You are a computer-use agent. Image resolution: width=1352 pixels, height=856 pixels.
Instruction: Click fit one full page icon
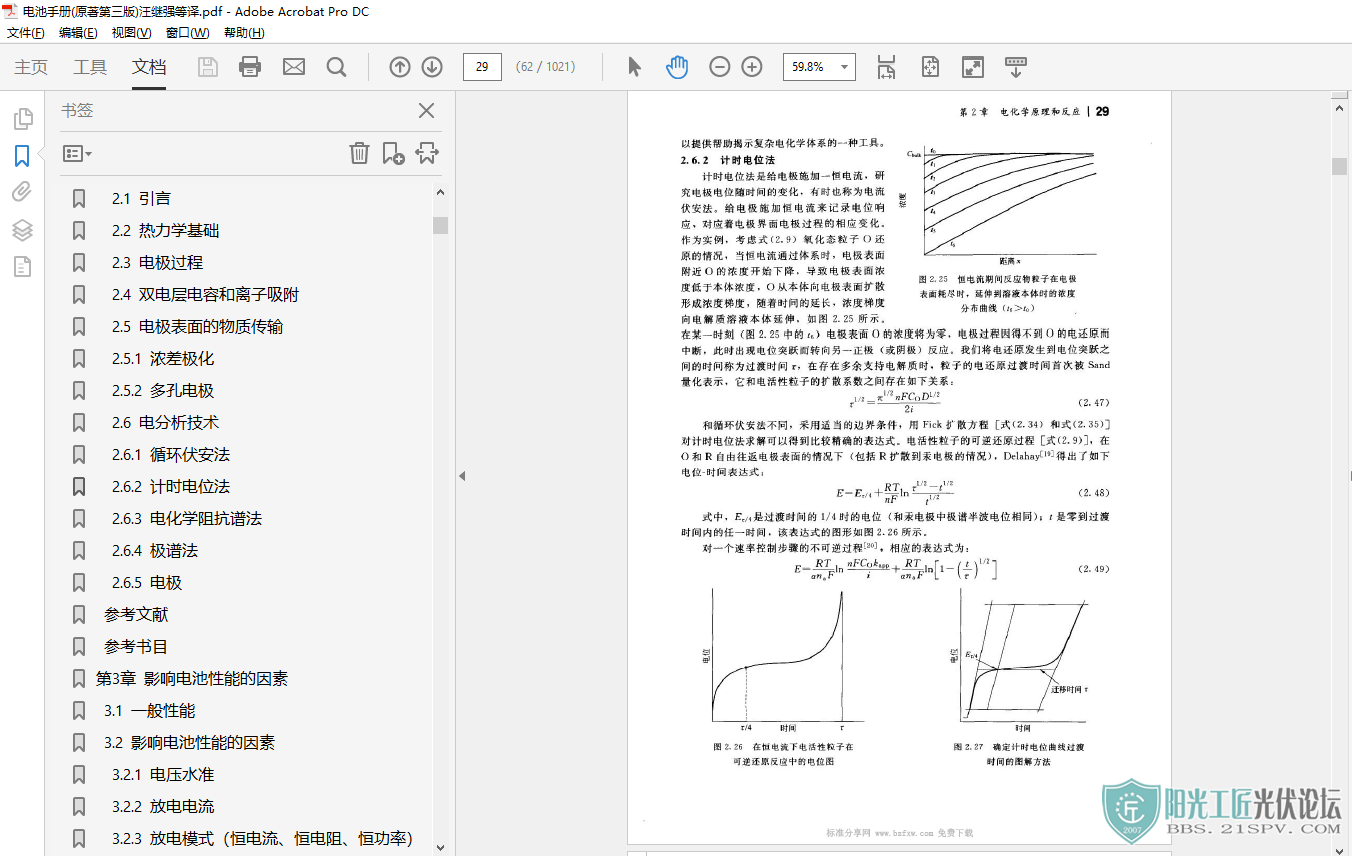[x=930, y=67]
